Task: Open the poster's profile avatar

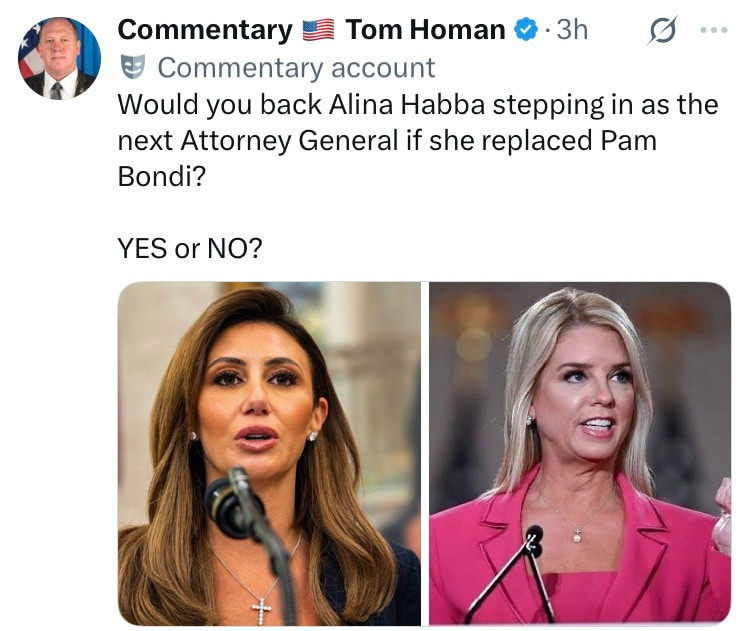Action: click(x=59, y=58)
